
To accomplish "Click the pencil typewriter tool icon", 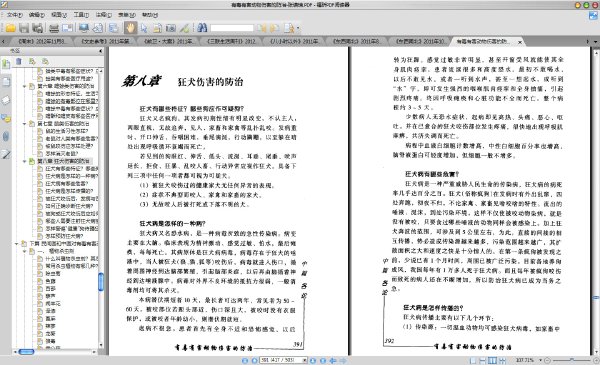I will pos(184,28).
